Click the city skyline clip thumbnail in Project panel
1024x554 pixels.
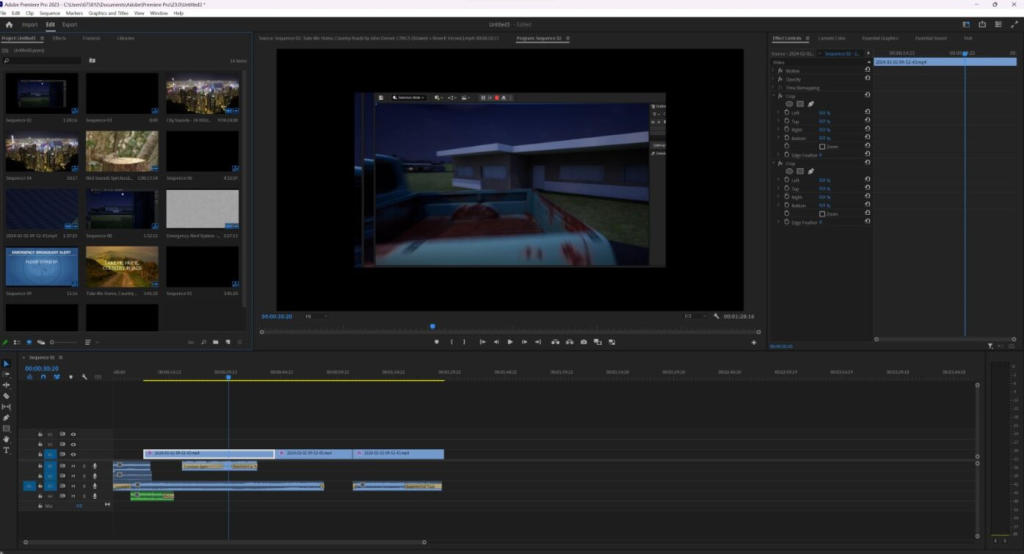tap(202, 94)
